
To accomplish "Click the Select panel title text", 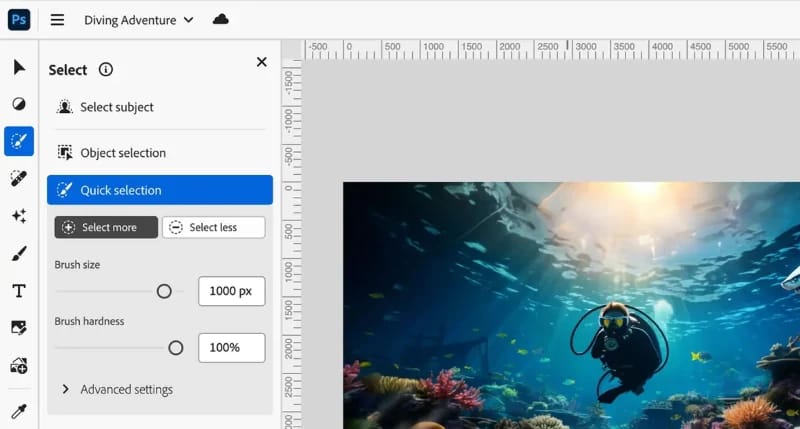I will tap(68, 70).
